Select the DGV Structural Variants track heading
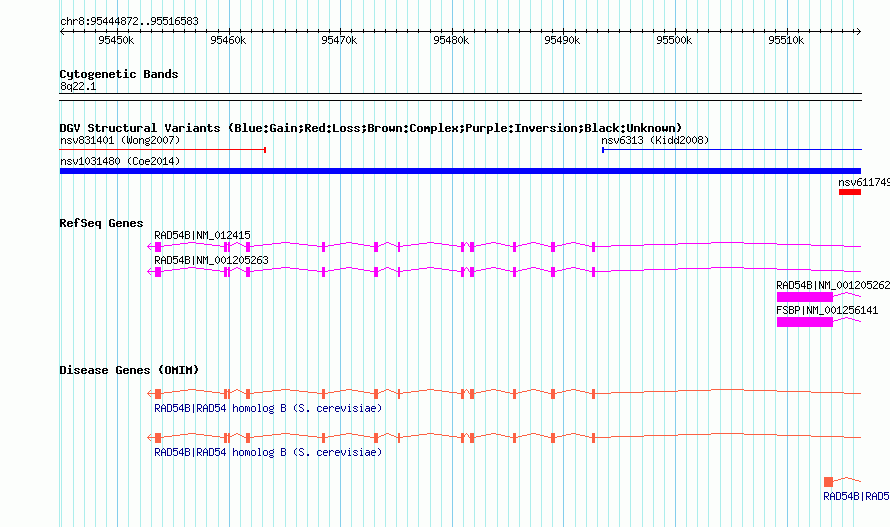Viewport: 890px width, 527px height. point(371,128)
